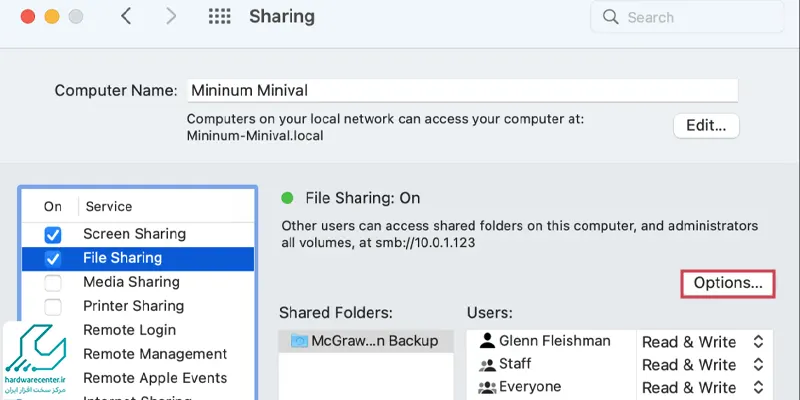Click the Edit... button
Screen dimensions: 800x400
706,126
